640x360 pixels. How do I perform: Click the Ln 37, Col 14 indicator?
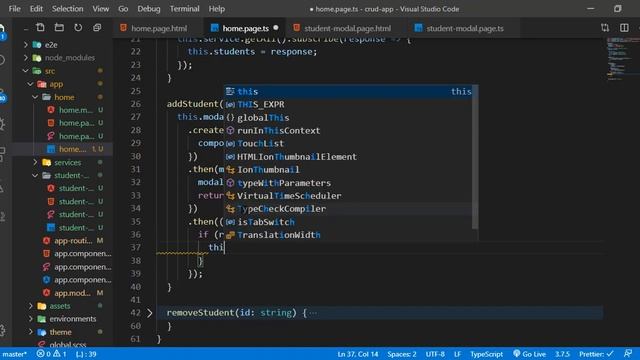pyautogui.click(x=358, y=354)
